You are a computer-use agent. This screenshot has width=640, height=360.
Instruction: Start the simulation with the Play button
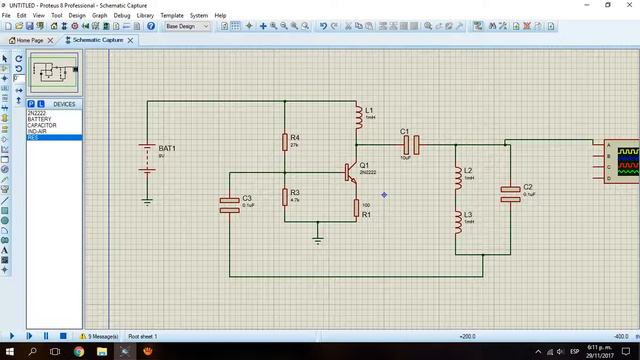pos(11,336)
